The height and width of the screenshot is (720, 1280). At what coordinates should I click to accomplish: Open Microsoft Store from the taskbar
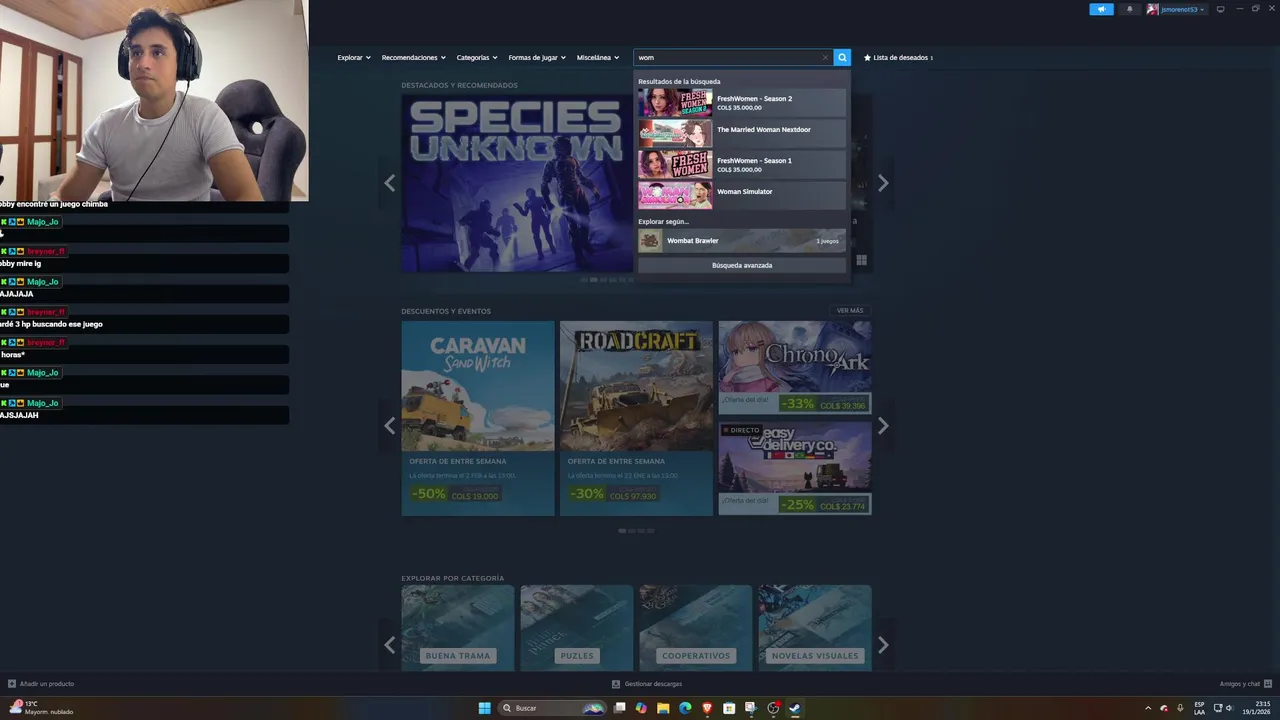[729, 708]
